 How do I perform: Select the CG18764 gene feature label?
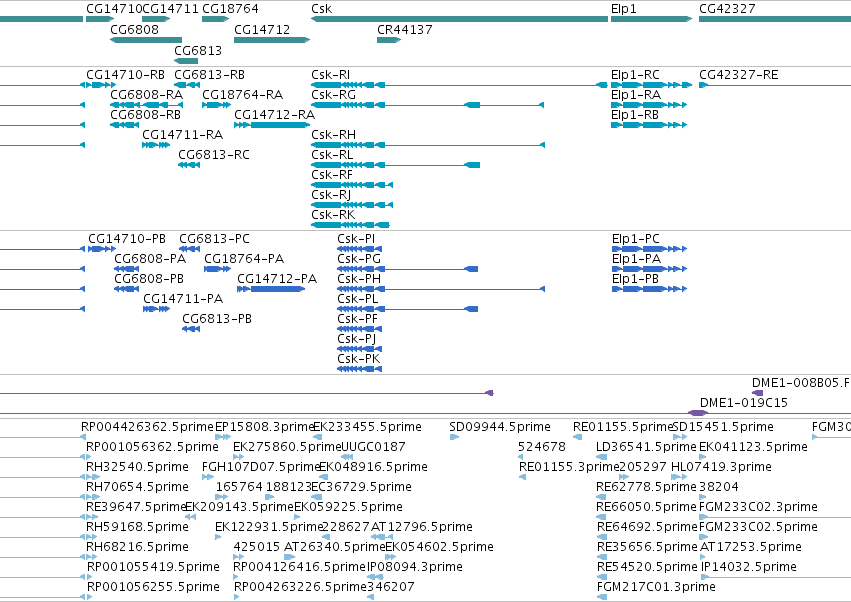(x=230, y=9)
